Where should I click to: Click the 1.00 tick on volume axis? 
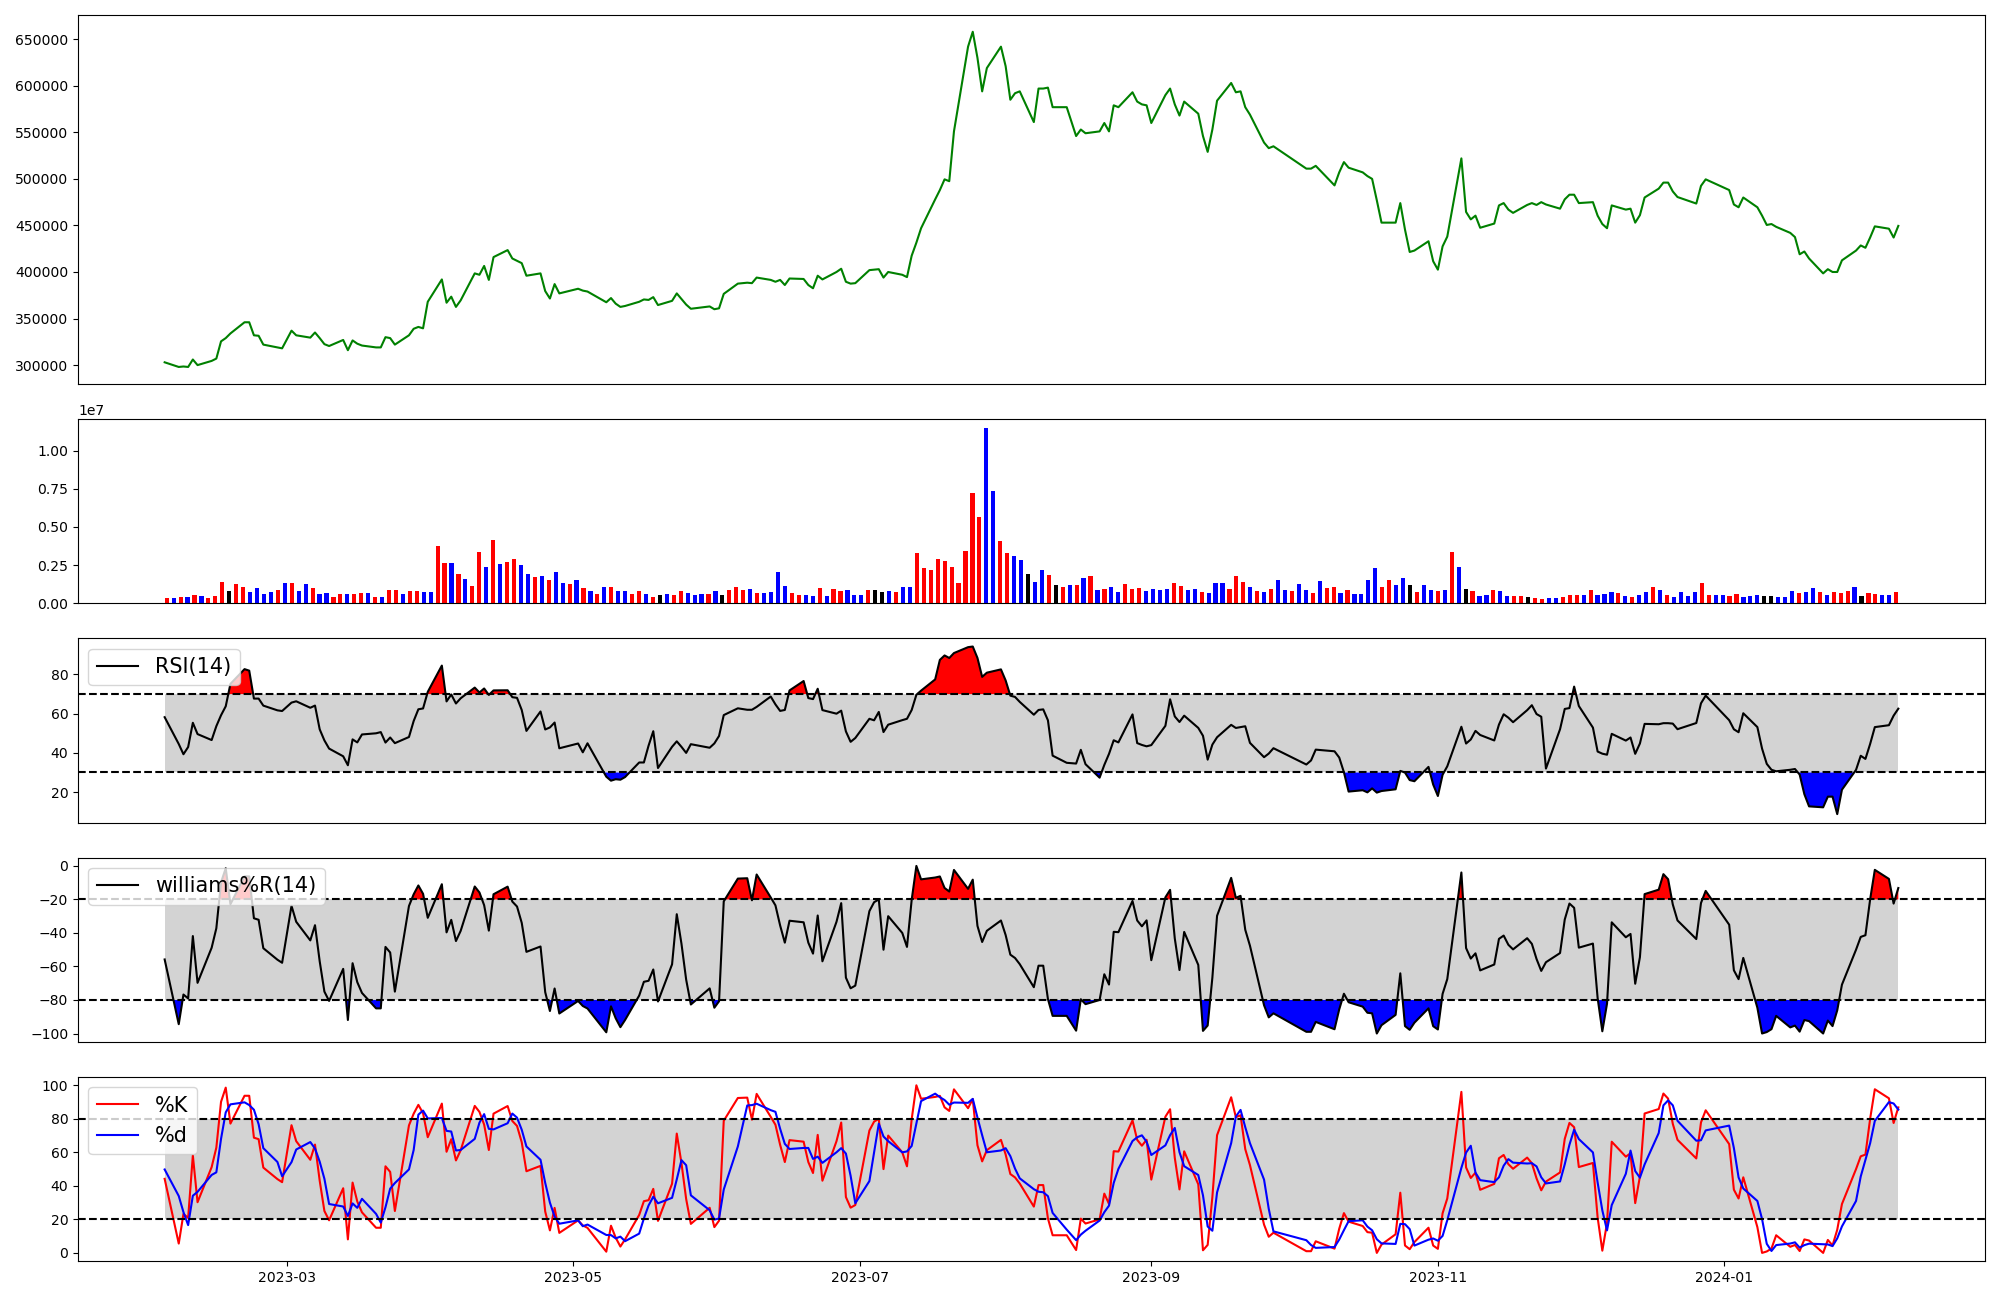52,451
